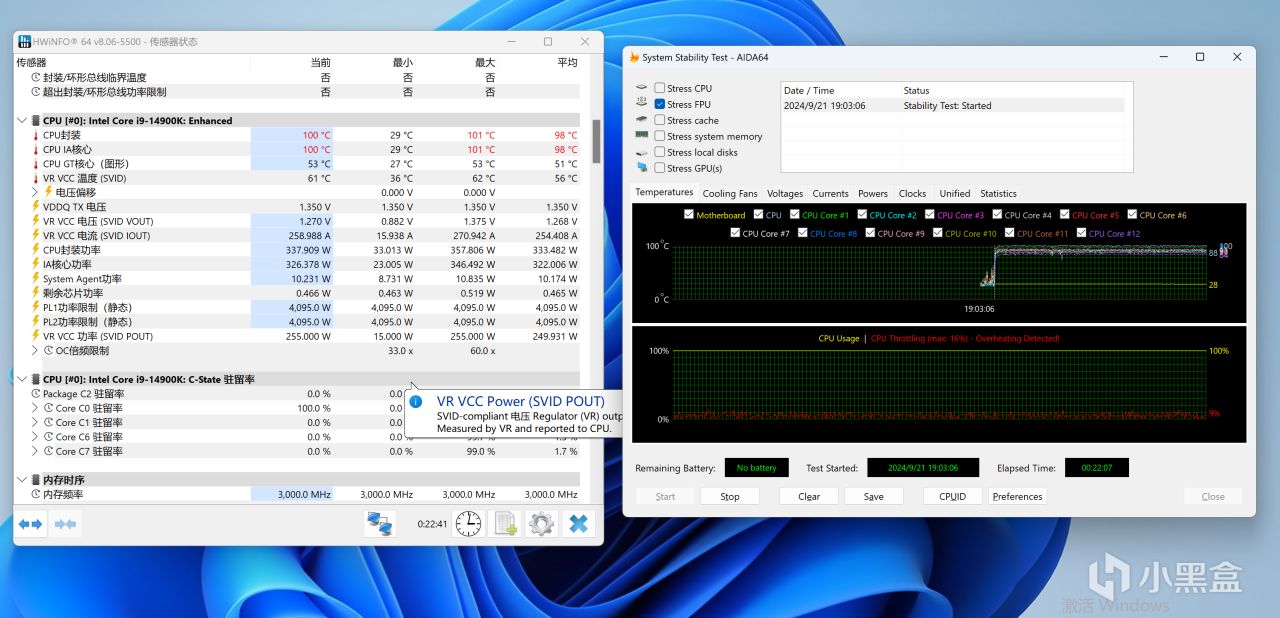1280x618 pixels.
Task: Switch to the Statistics tab
Action: [998, 194]
